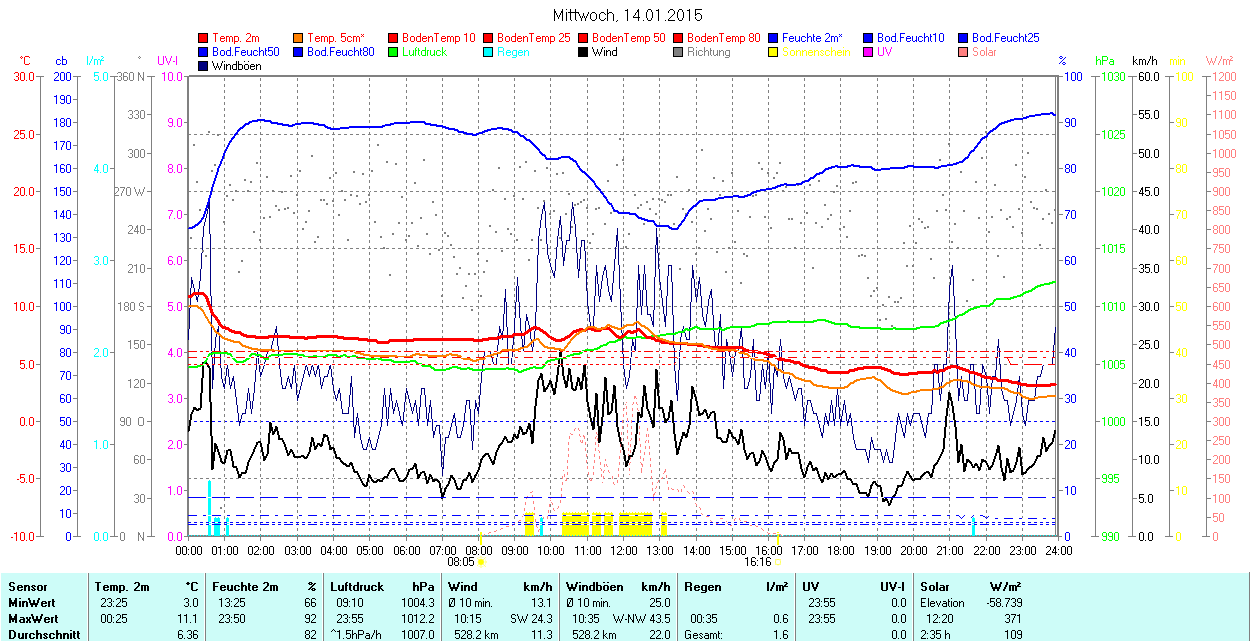Select the Sensor column header in table
Screen dimensions: 1250x641
[x=28, y=587]
